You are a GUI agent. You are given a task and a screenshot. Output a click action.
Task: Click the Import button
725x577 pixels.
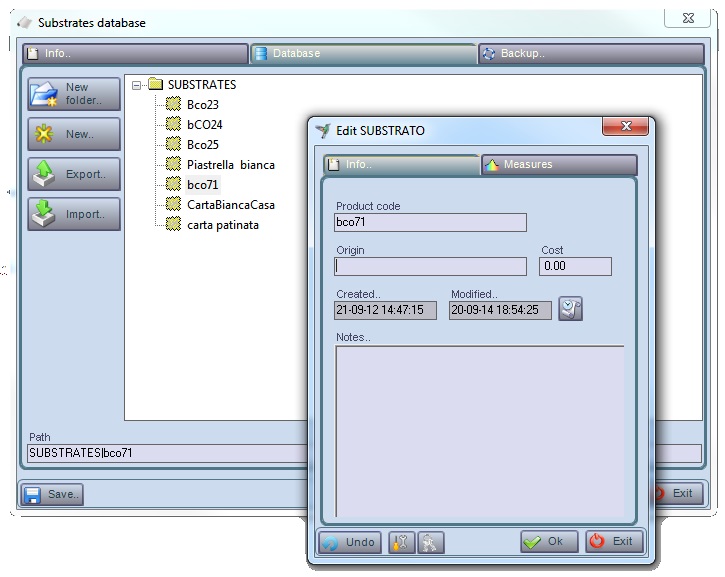[74, 214]
